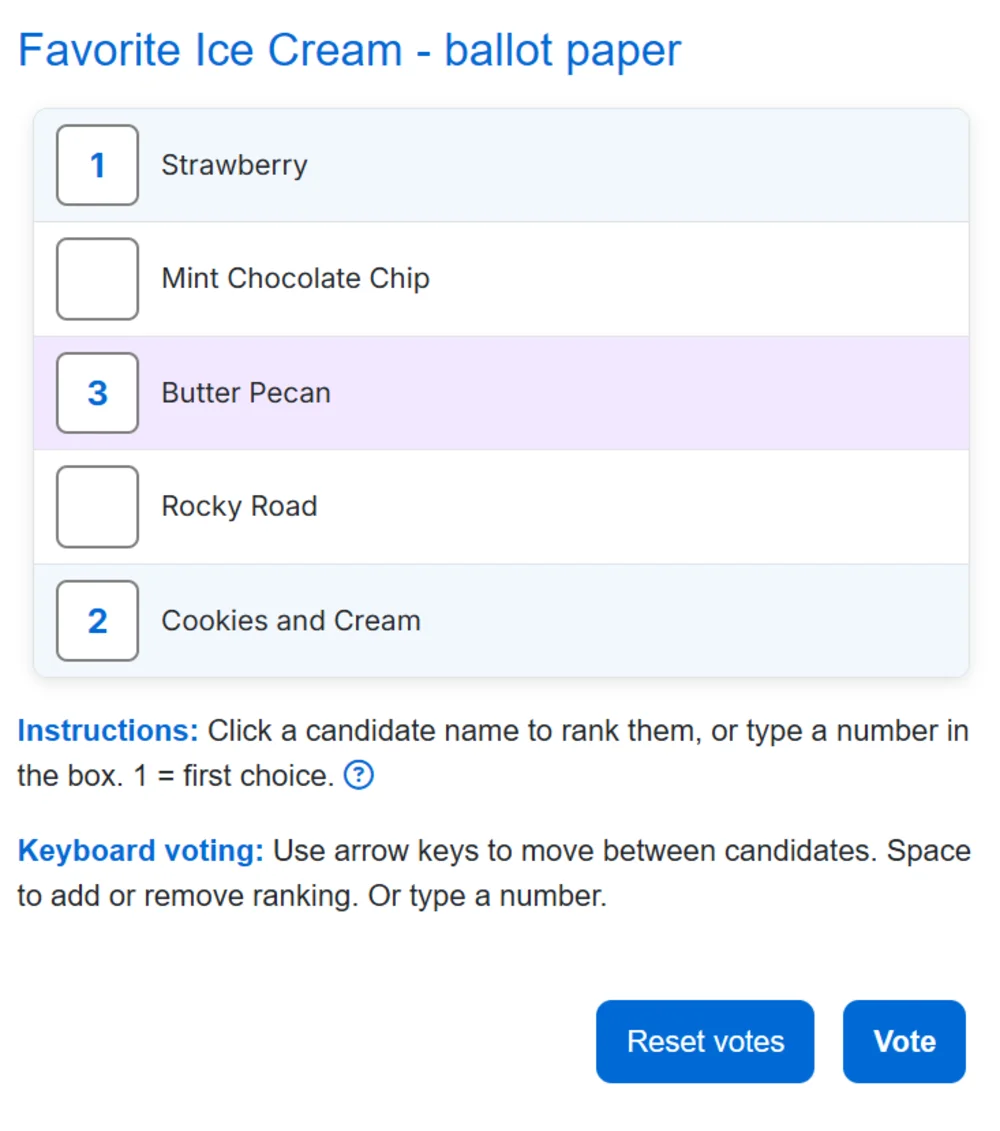Open ranking help via the circled question mark
The image size is (1000, 1131).
359,775
